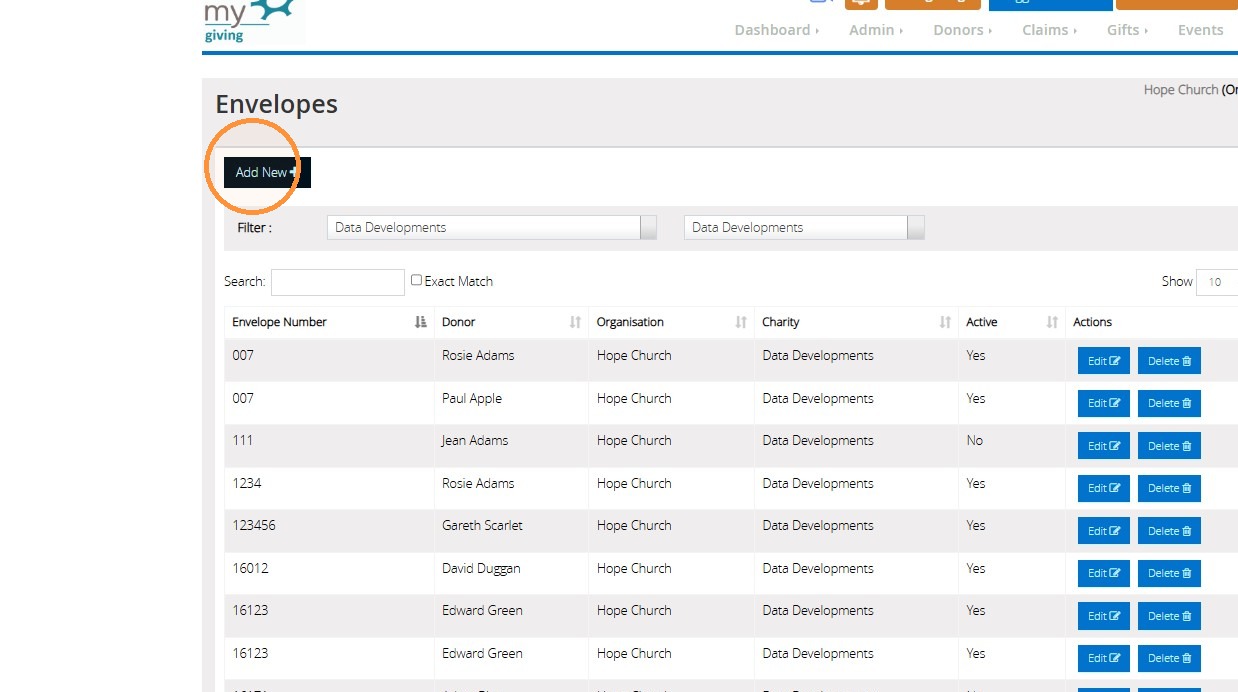Screen dimensions: 1238x692
Task: Click the Filter label
Action: [x=255, y=227]
